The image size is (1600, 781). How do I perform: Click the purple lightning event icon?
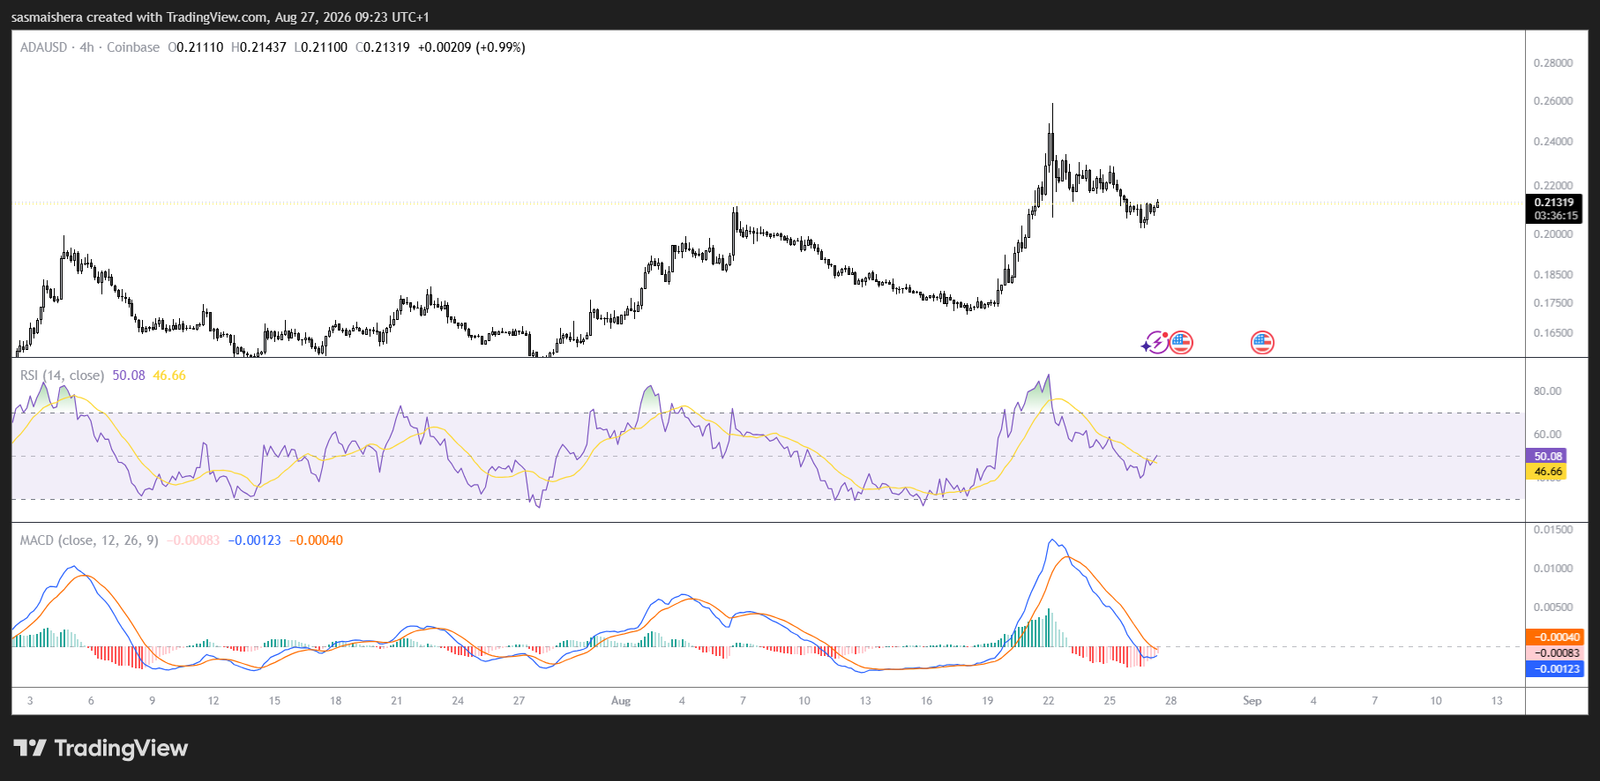tap(1154, 343)
